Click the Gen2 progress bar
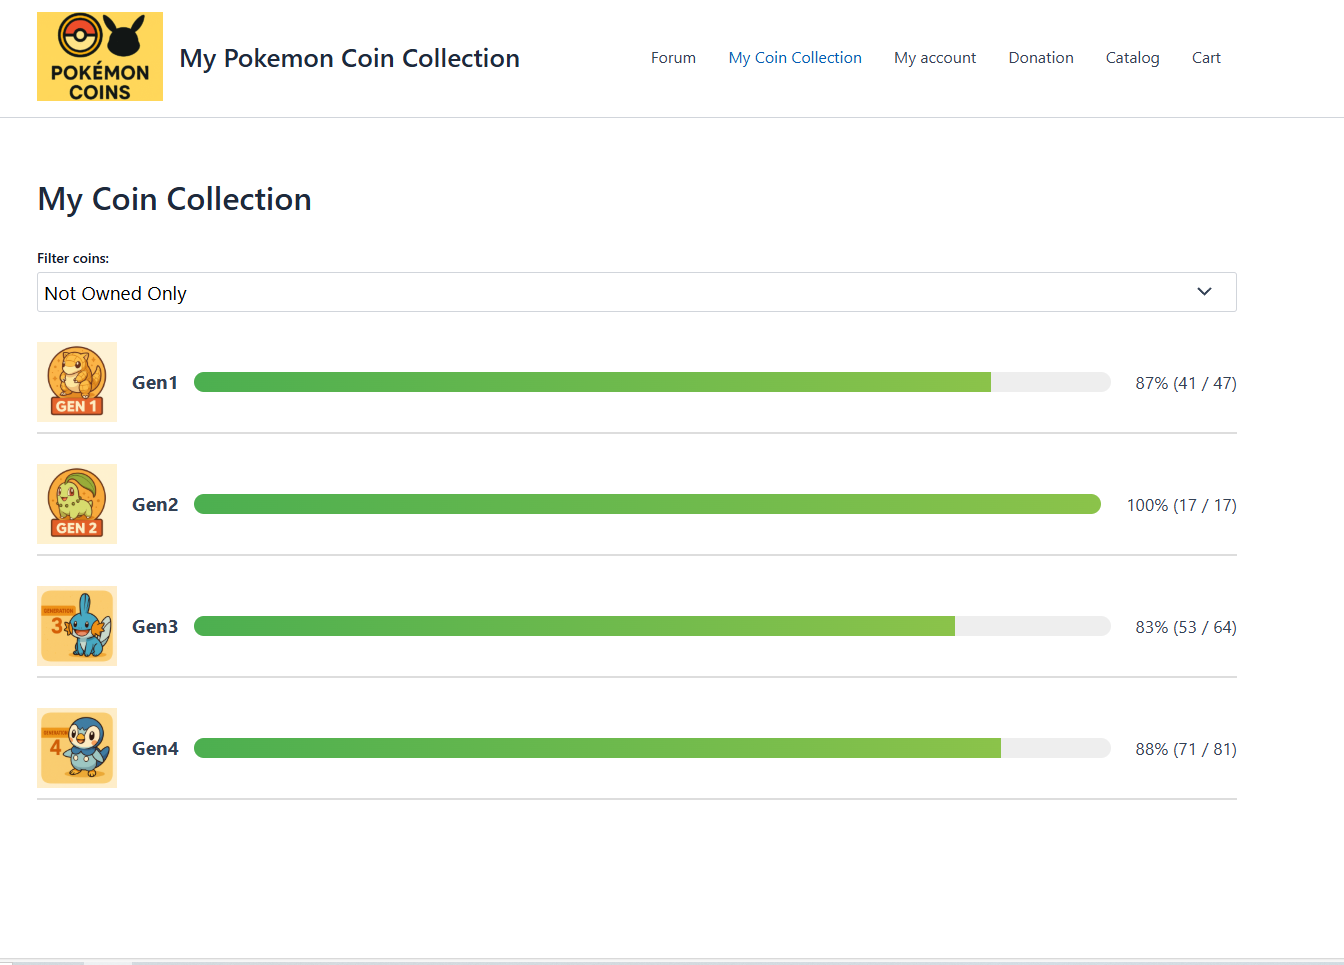Screen dimensions: 1344x965 pyautogui.click(x=647, y=504)
